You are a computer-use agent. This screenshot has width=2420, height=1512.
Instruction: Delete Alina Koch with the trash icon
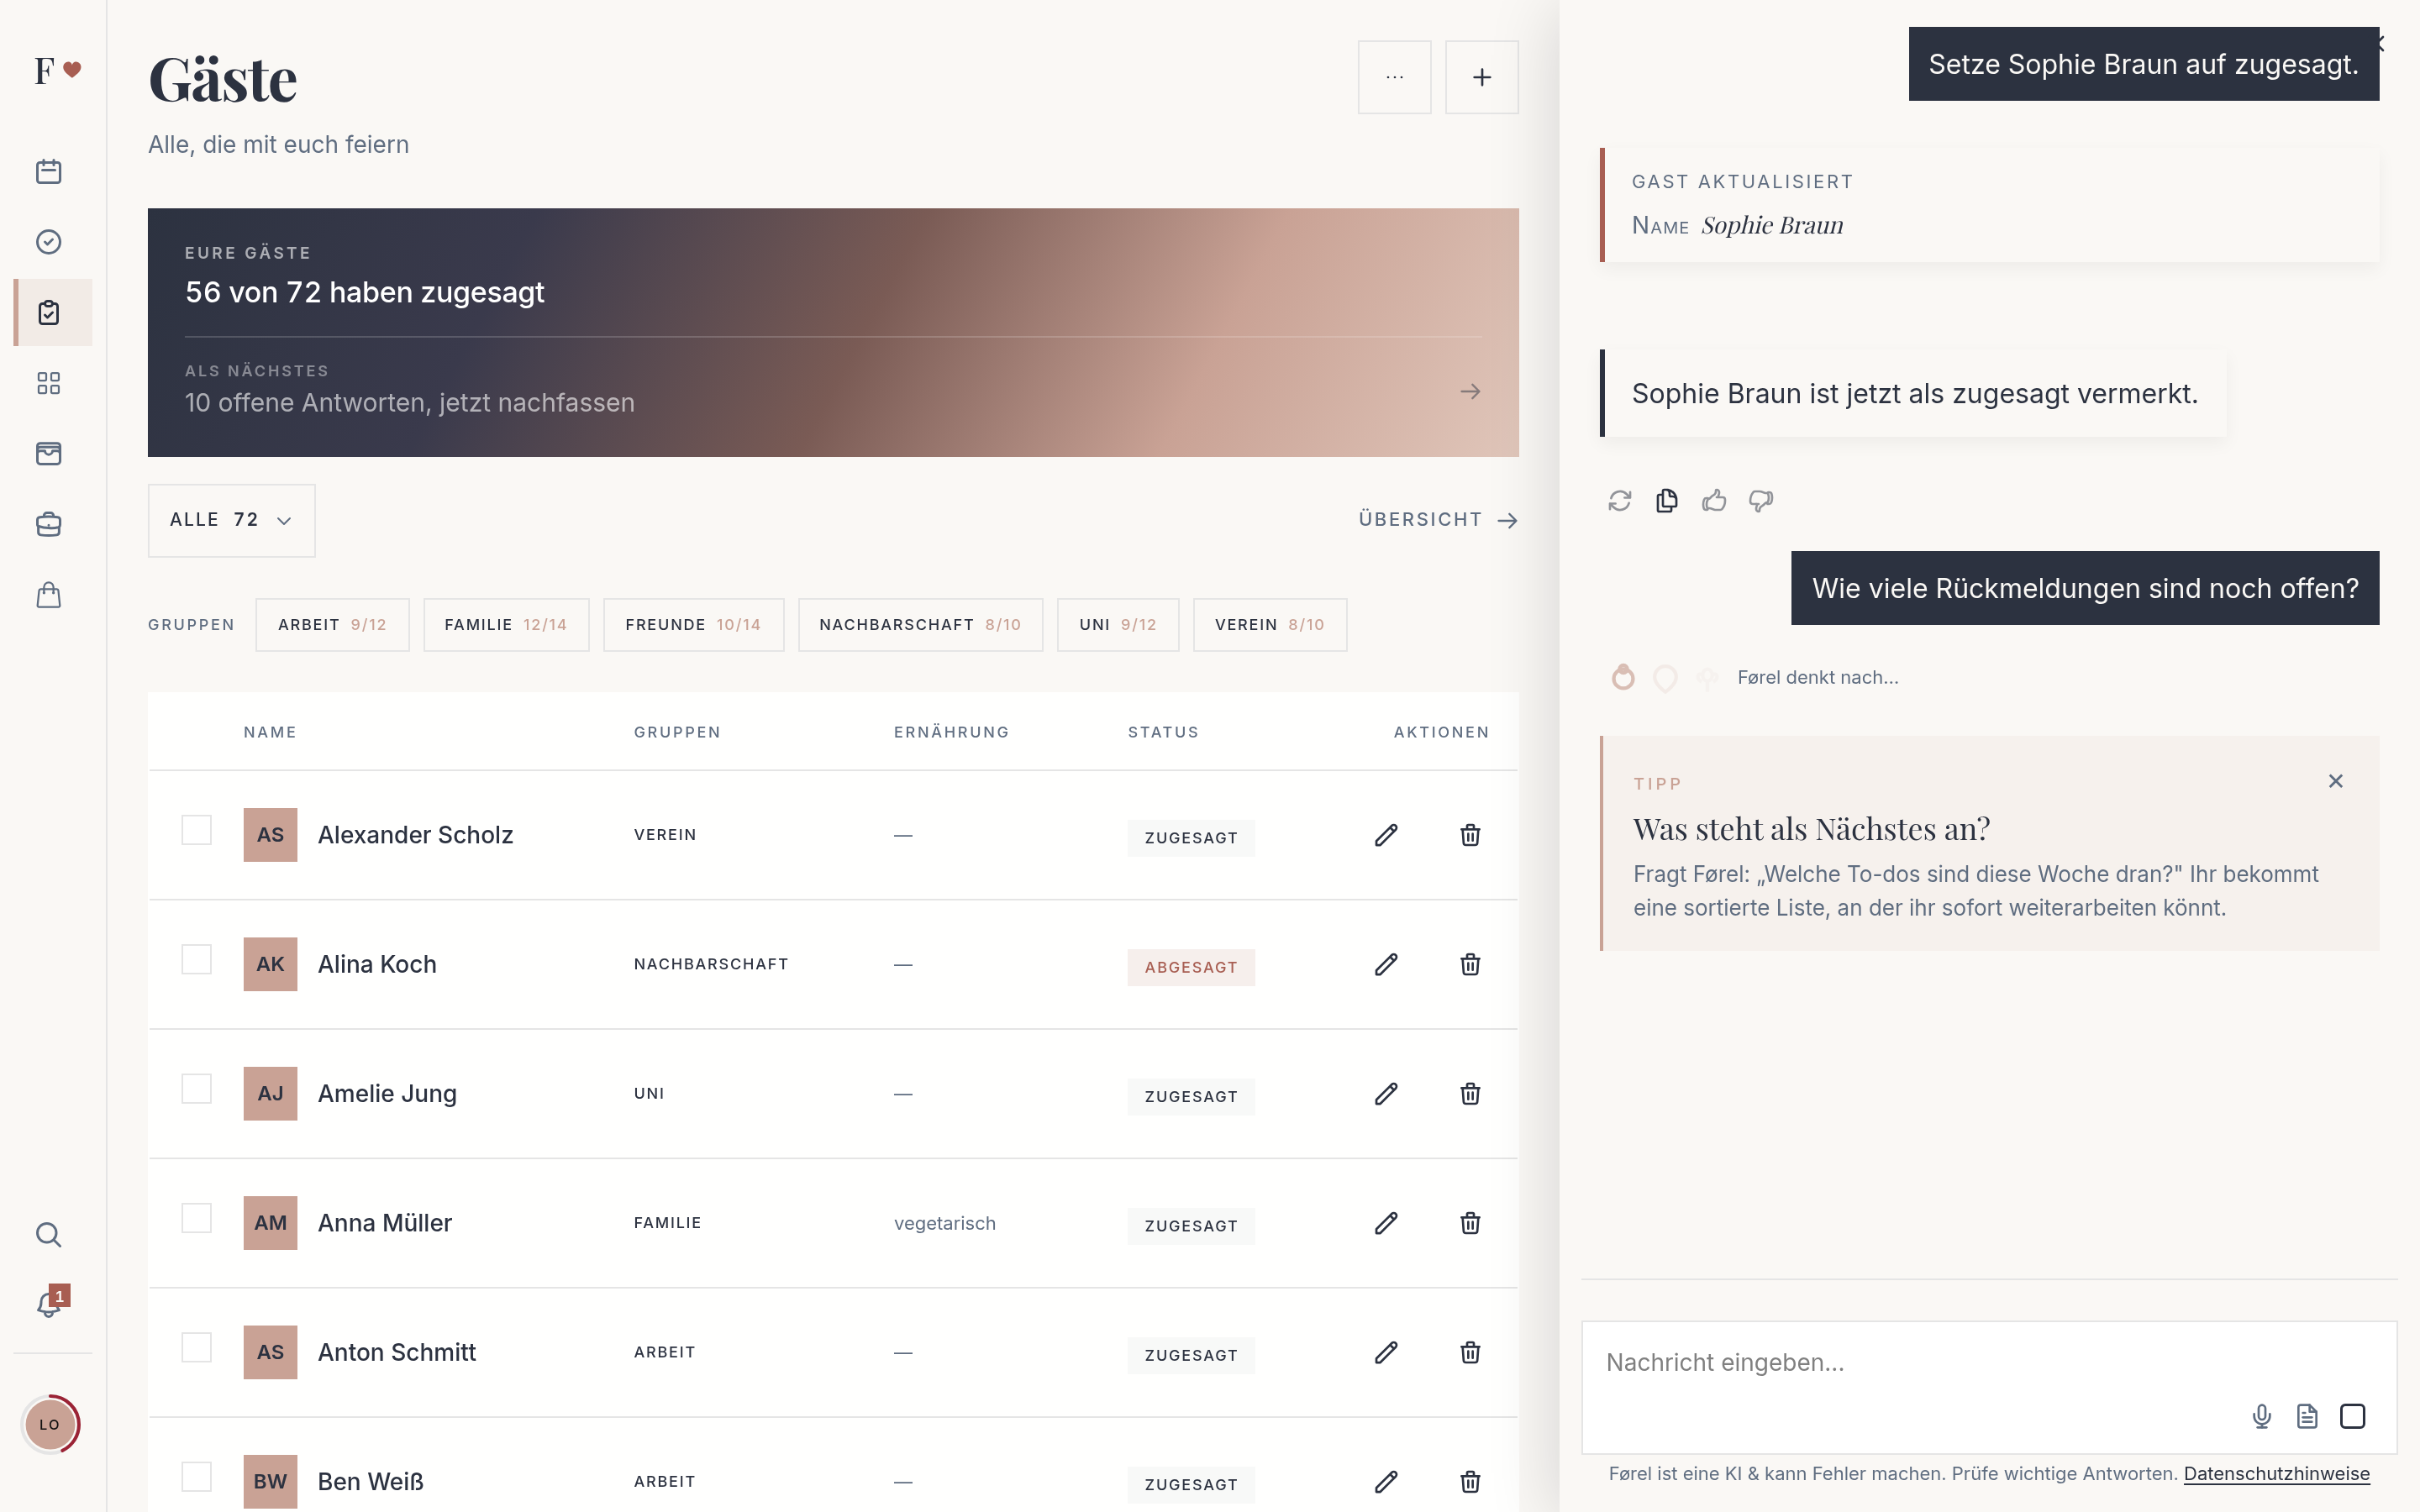point(1470,964)
